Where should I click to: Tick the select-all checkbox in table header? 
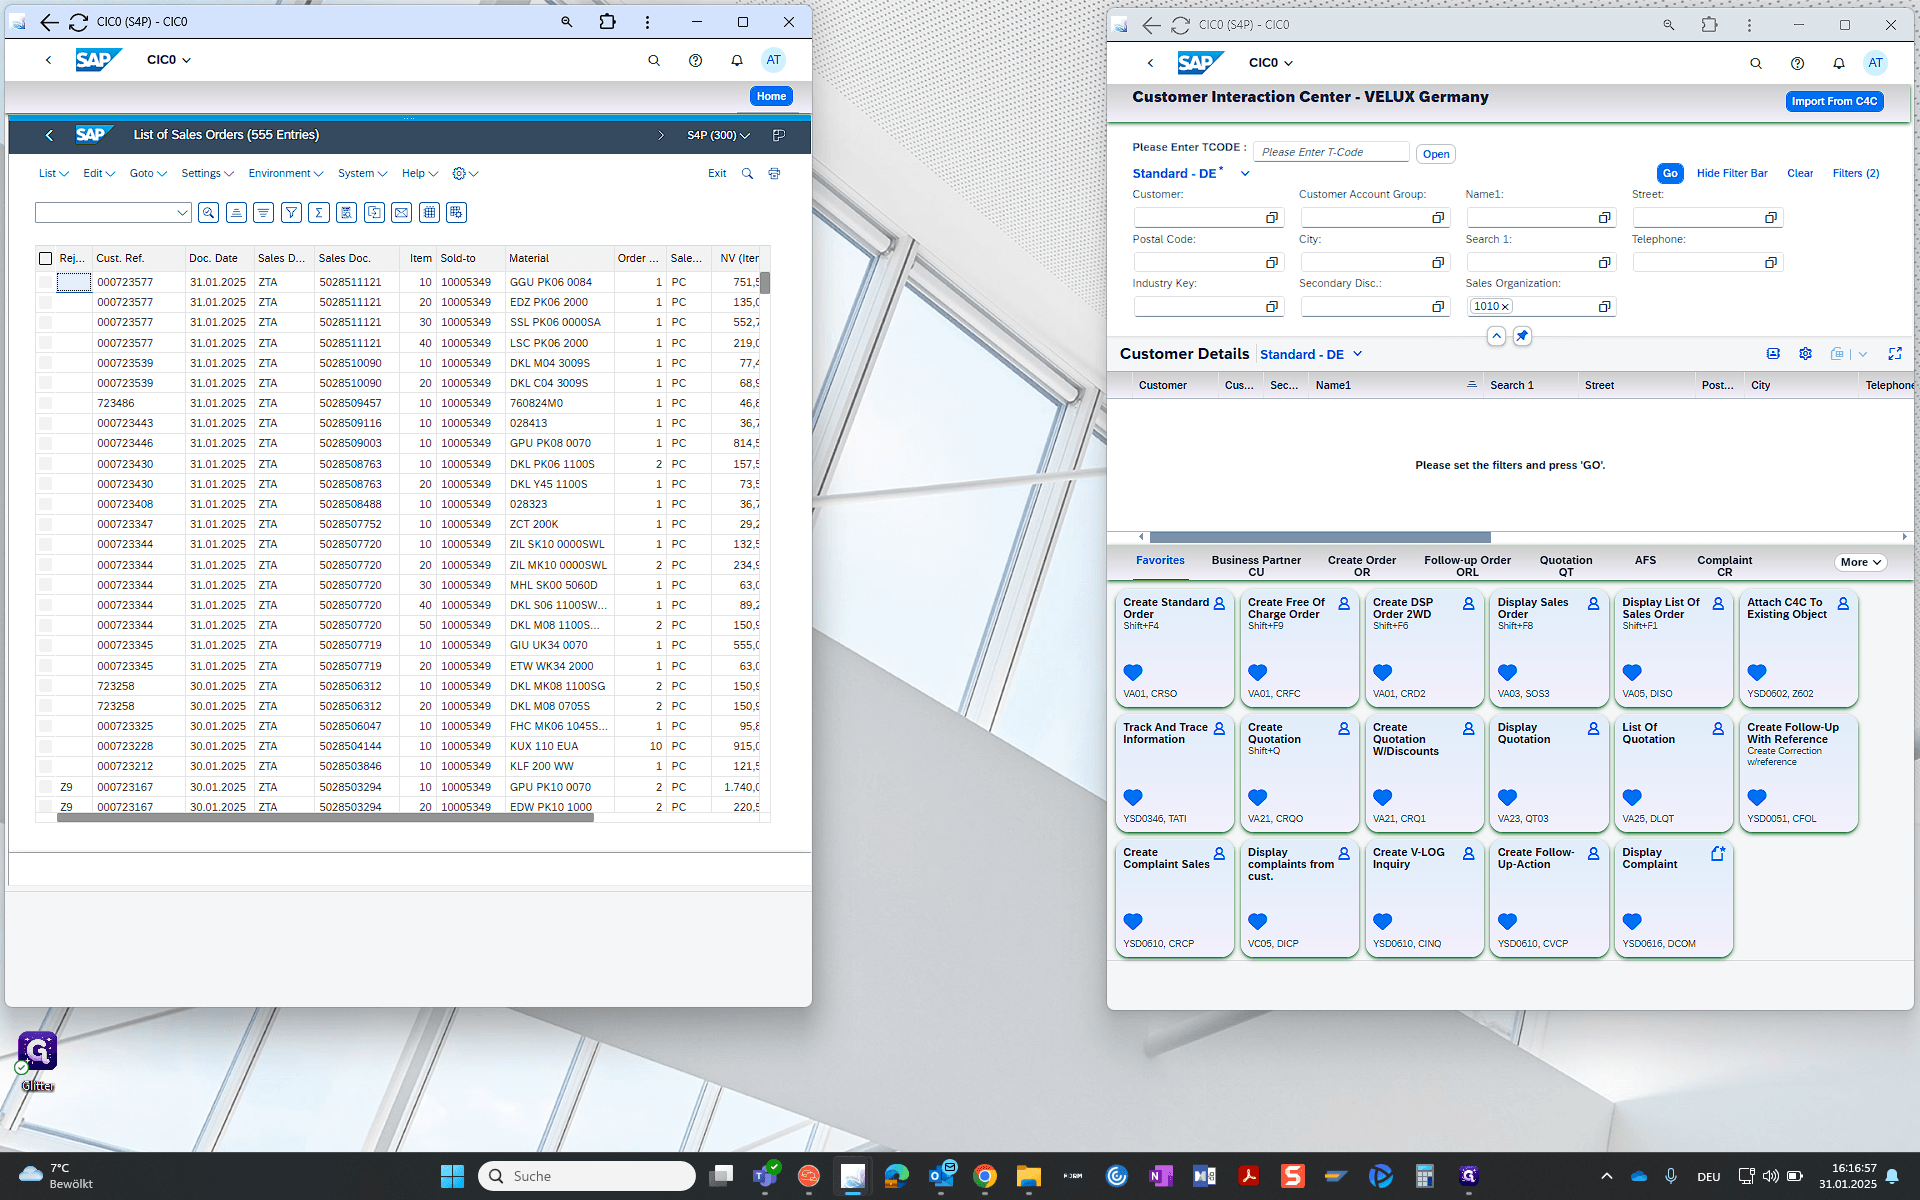click(x=45, y=258)
